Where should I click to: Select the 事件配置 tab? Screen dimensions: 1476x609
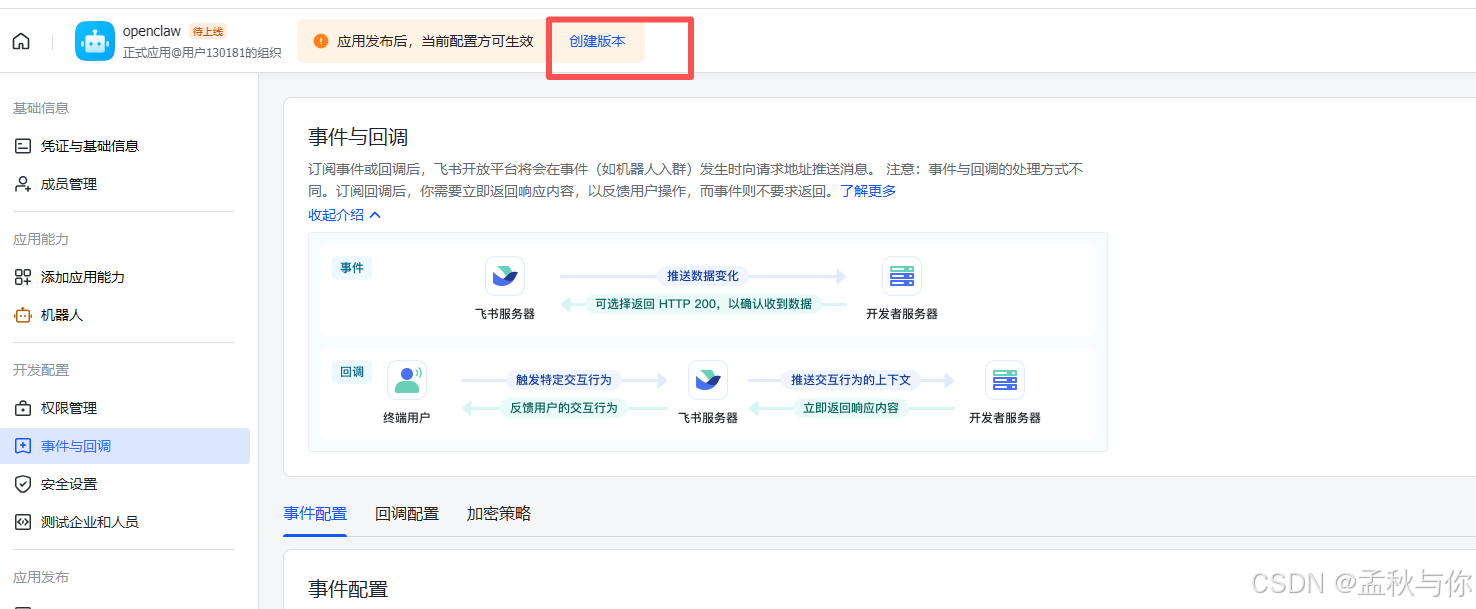(x=315, y=513)
